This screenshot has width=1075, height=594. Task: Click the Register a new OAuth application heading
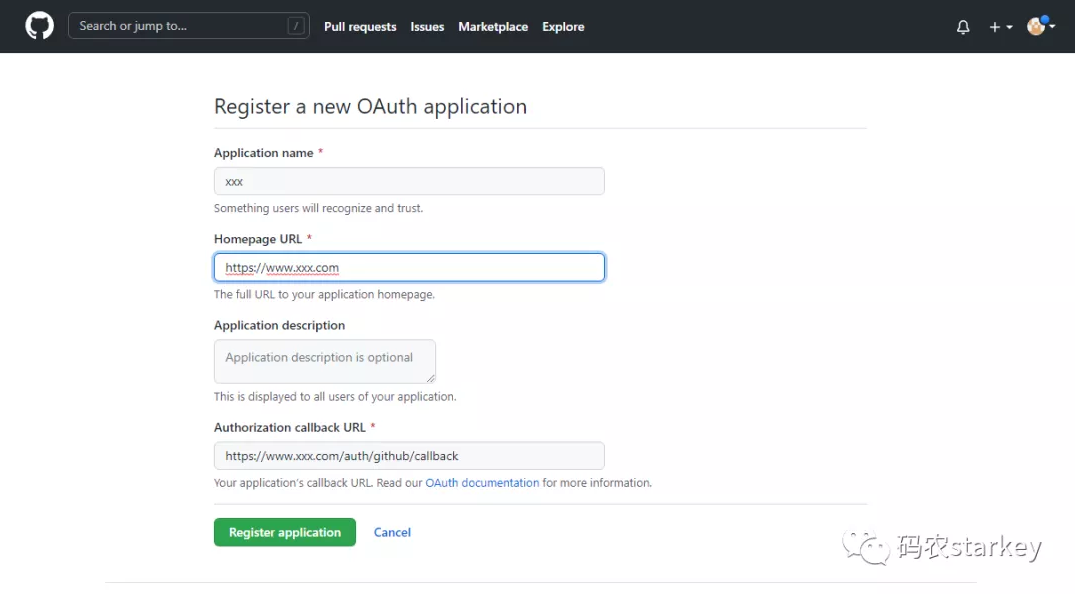point(370,106)
